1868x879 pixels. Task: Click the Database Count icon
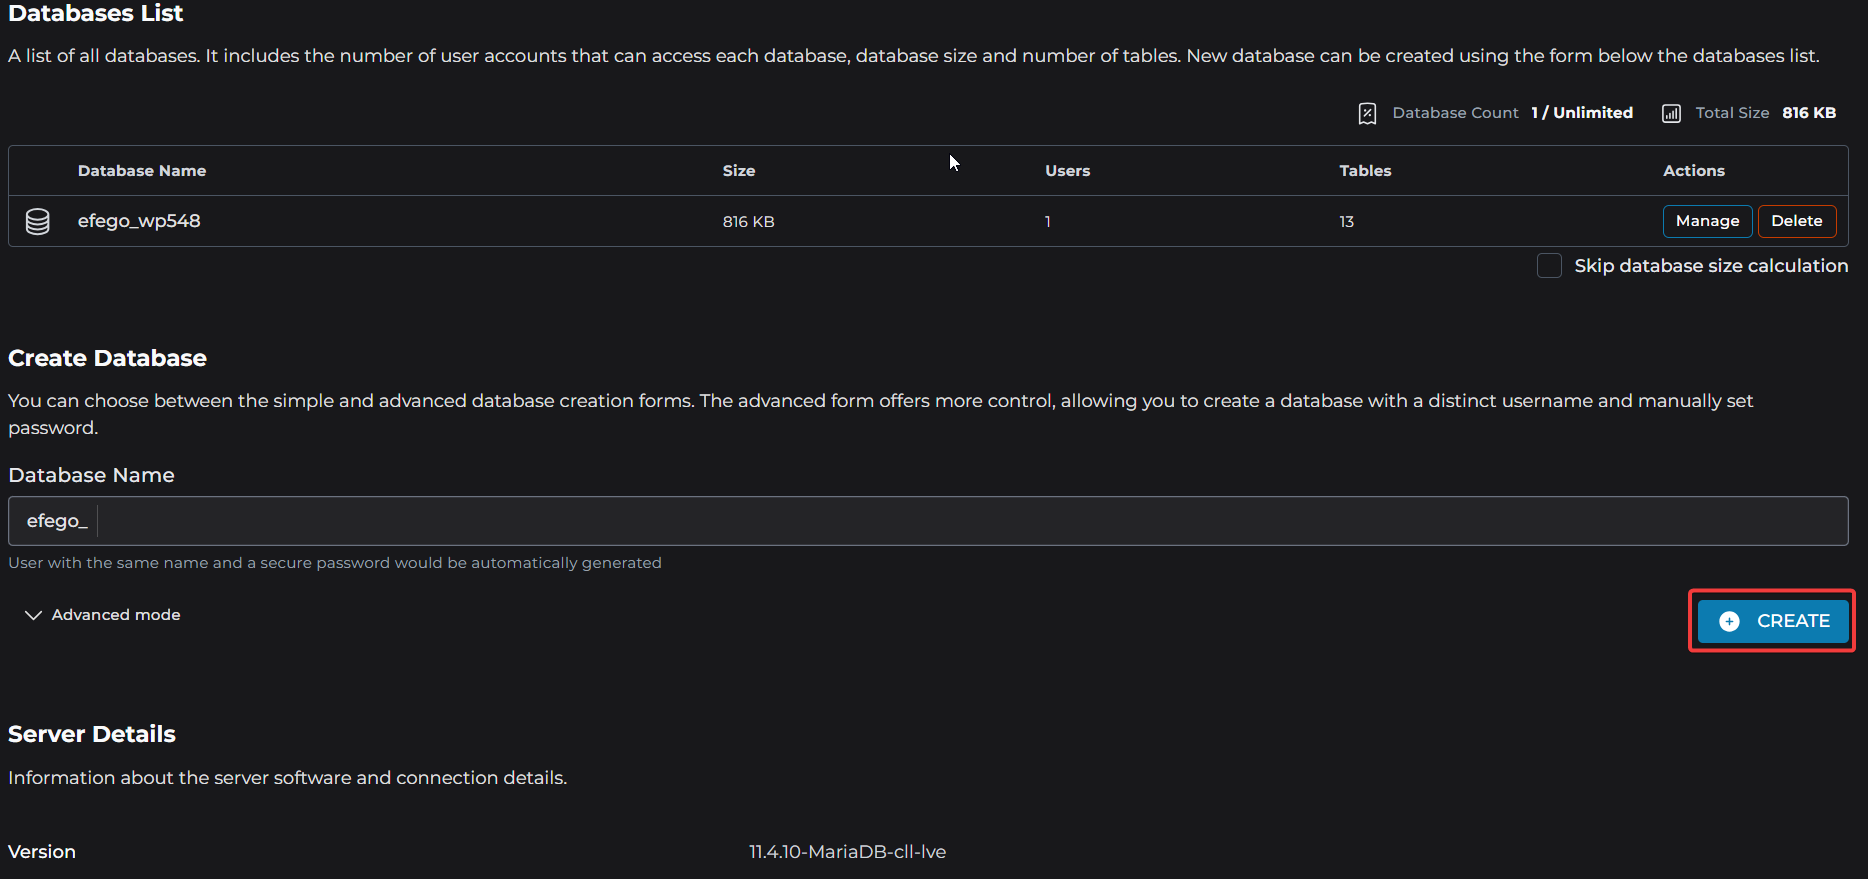point(1367,113)
